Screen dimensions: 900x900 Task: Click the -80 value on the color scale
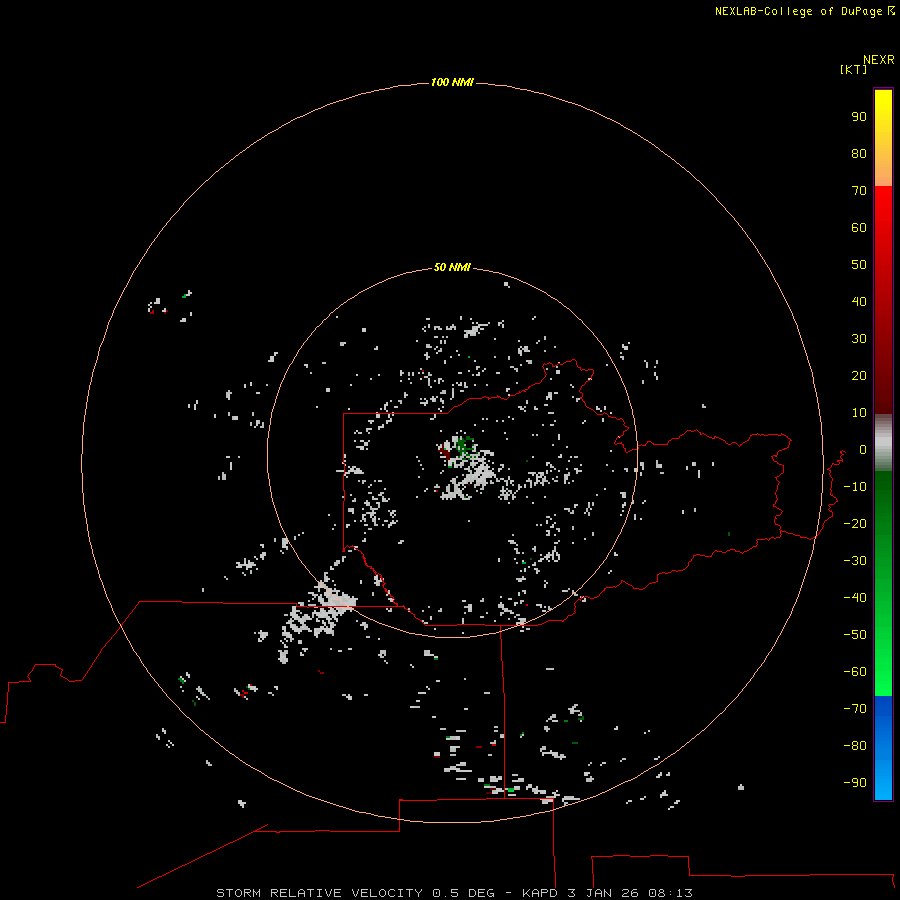coord(855,746)
